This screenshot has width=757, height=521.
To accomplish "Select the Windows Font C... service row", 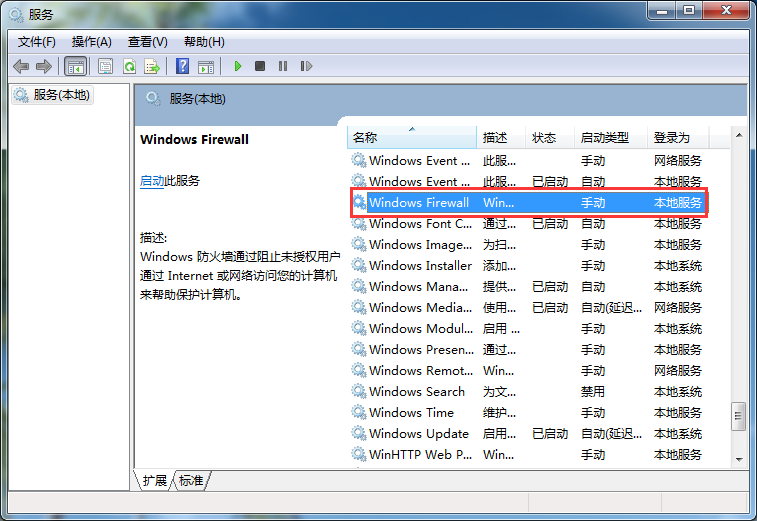I will click(528, 224).
